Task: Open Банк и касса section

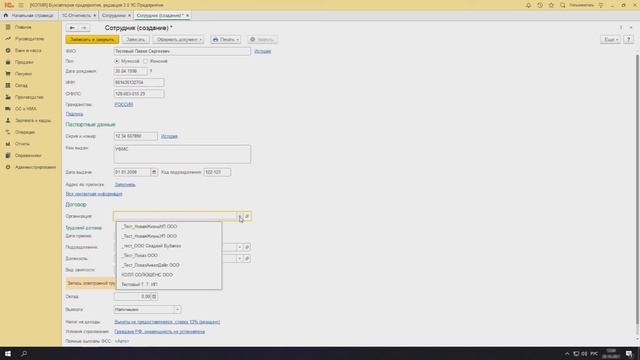Action: pyautogui.click(x=28, y=50)
